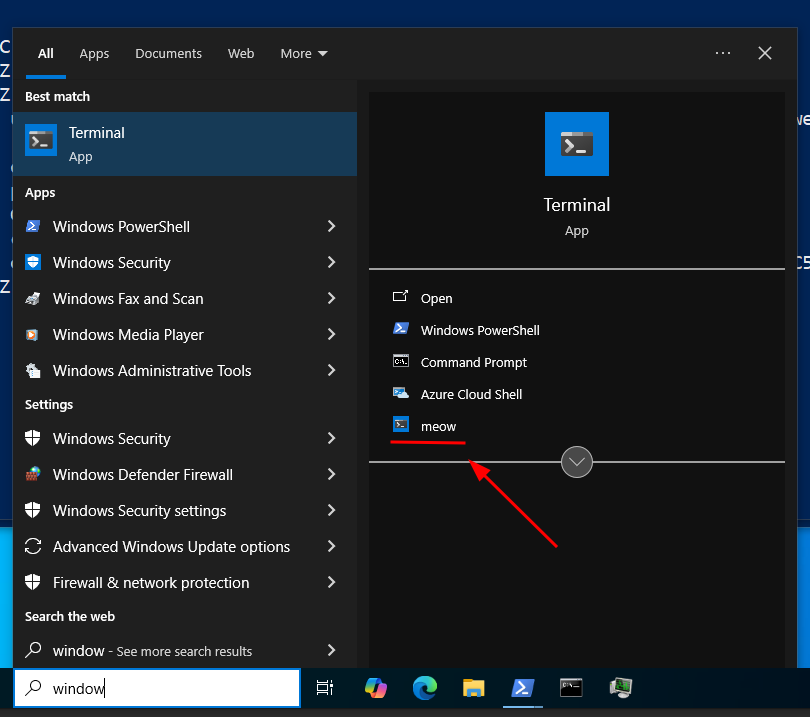Click the Windows Defender Firewall brick icon
This screenshot has width=810, height=717.
point(33,474)
